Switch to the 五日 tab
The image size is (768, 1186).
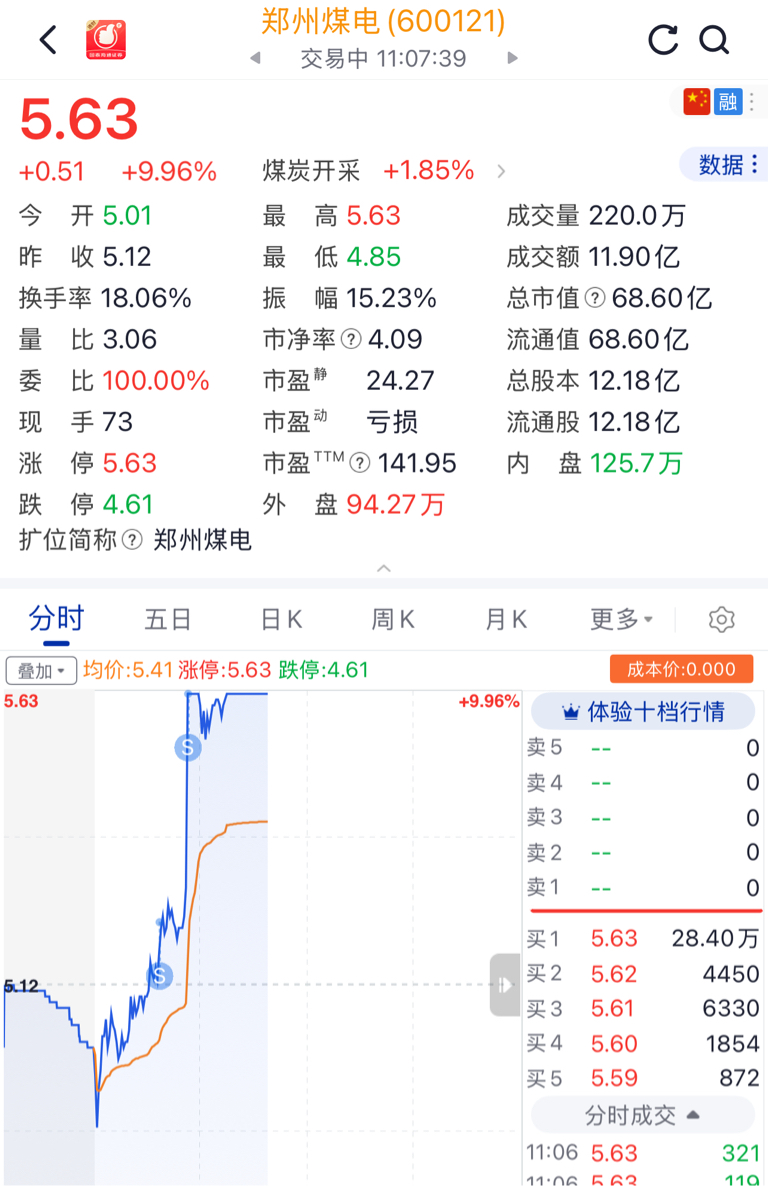coord(167,619)
